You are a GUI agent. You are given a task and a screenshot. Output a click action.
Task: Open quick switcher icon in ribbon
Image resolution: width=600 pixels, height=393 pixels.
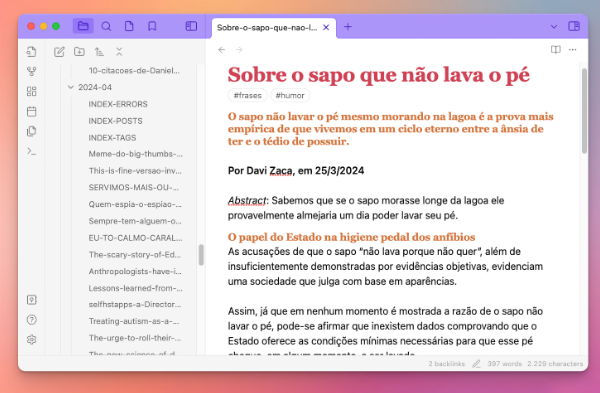(32, 52)
